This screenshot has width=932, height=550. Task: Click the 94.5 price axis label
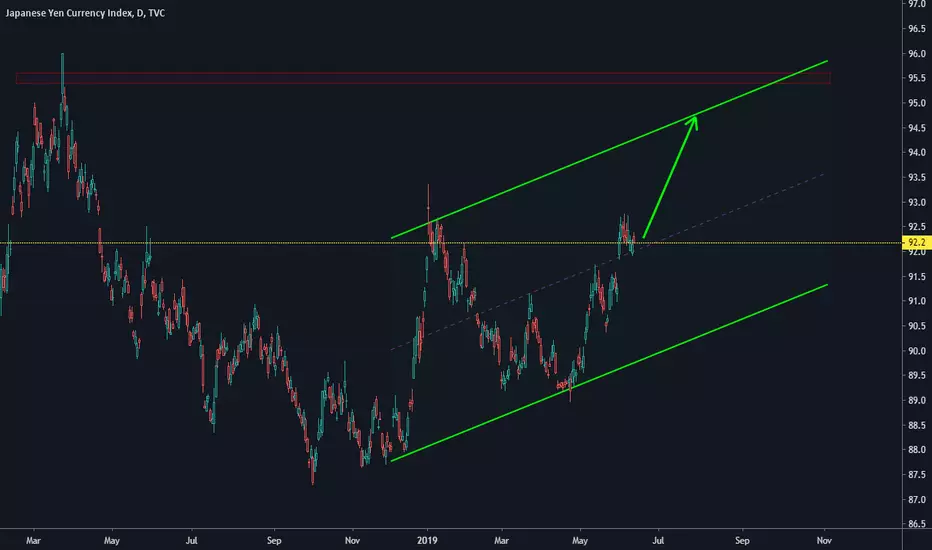917,128
